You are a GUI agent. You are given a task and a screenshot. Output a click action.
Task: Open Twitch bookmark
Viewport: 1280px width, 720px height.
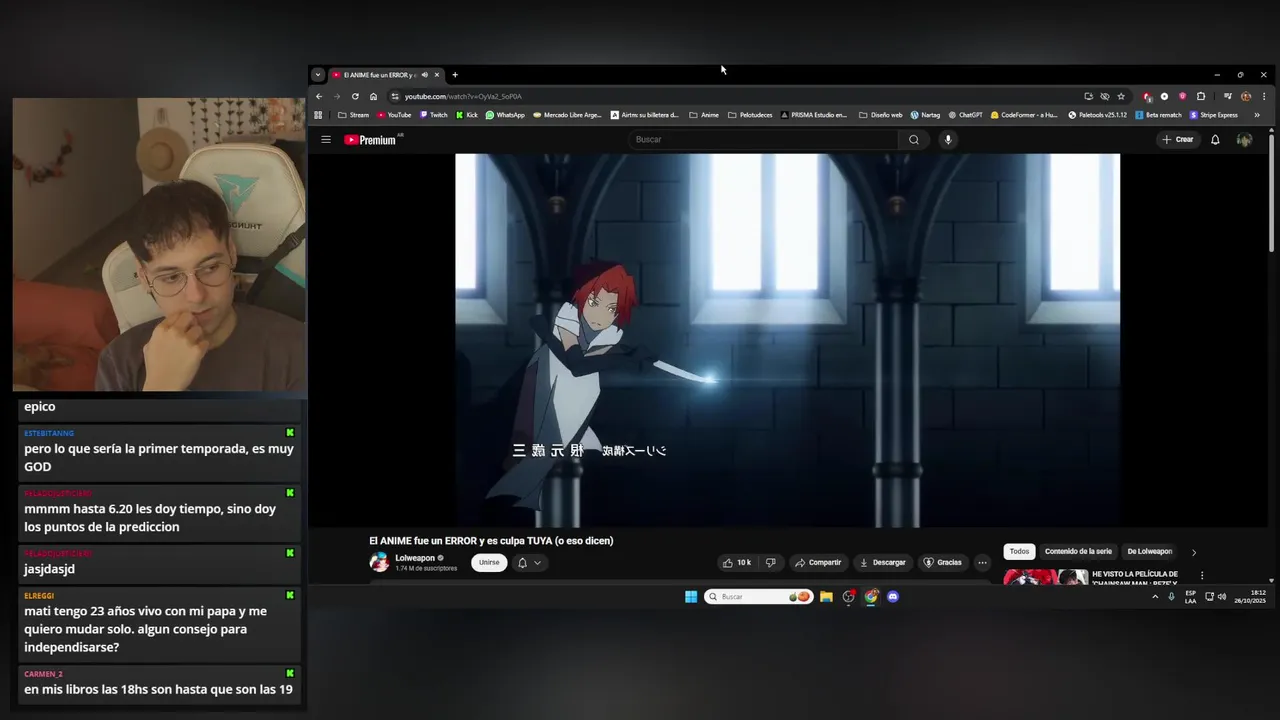(x=433, y=115)
